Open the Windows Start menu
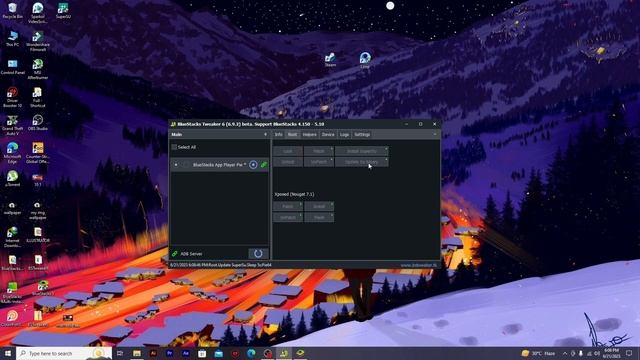 [x=7, y=353]
